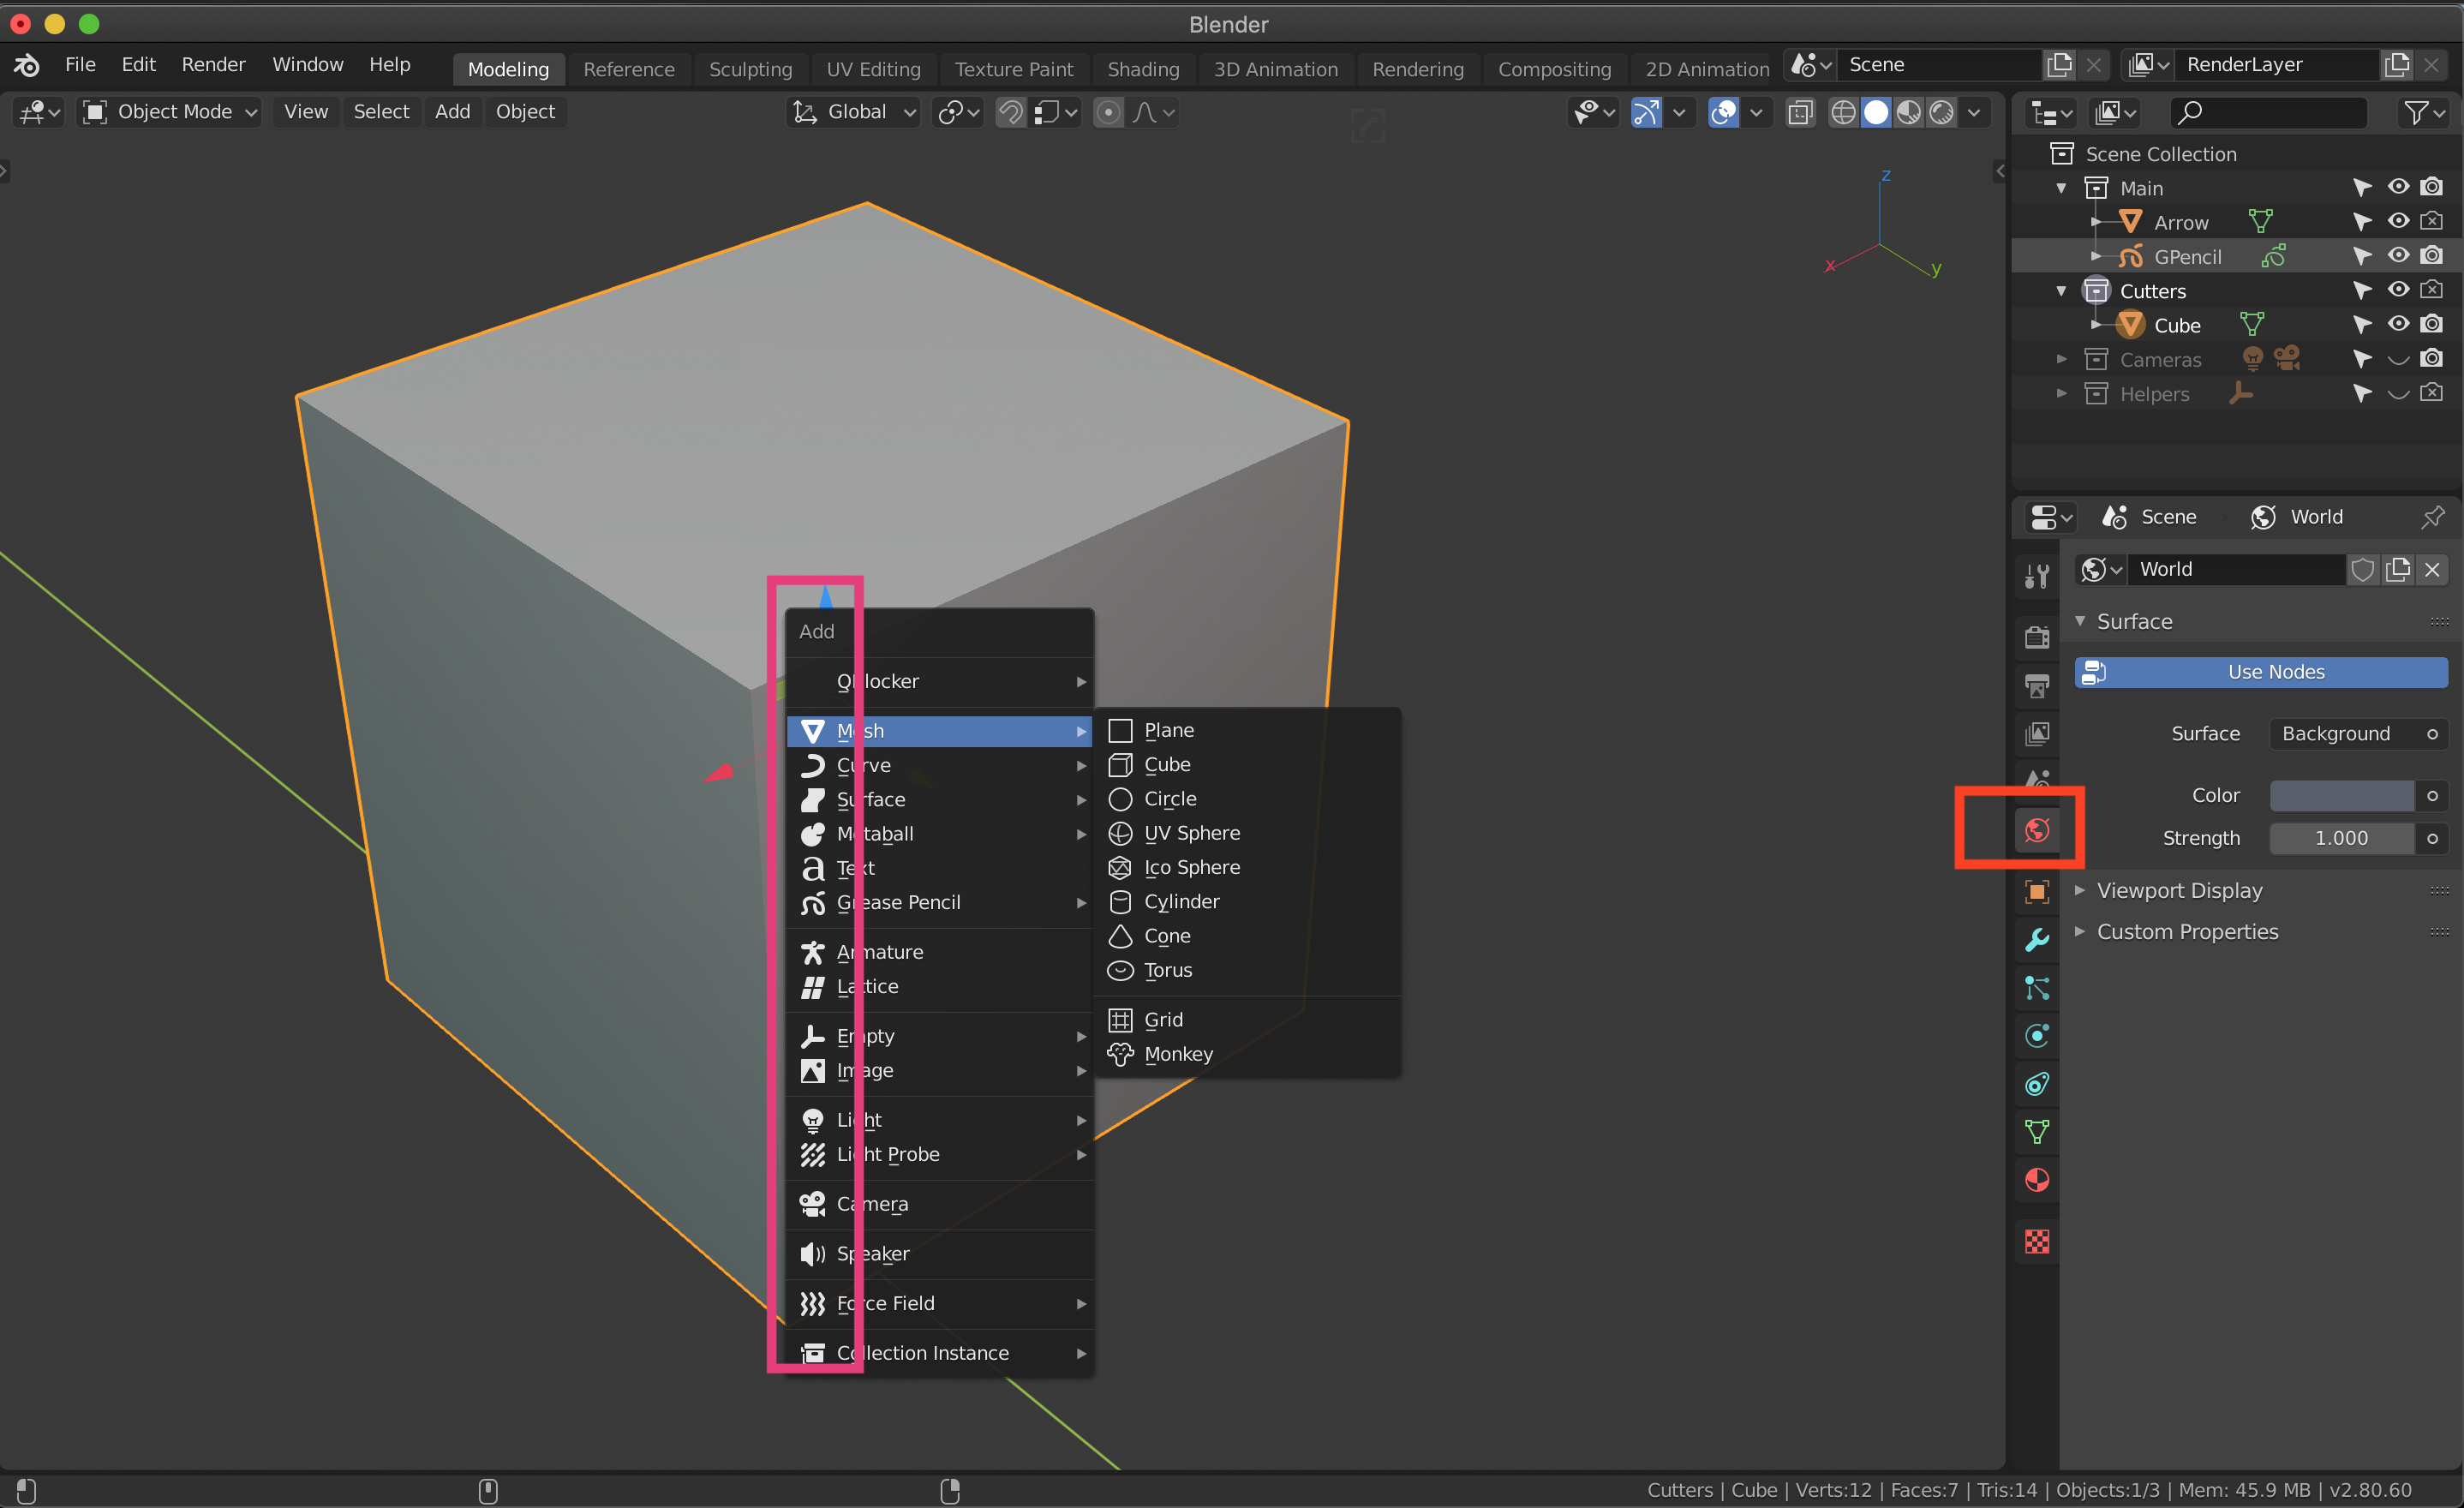Toggle the Cutters collection eye icon

coord(2398,290)
